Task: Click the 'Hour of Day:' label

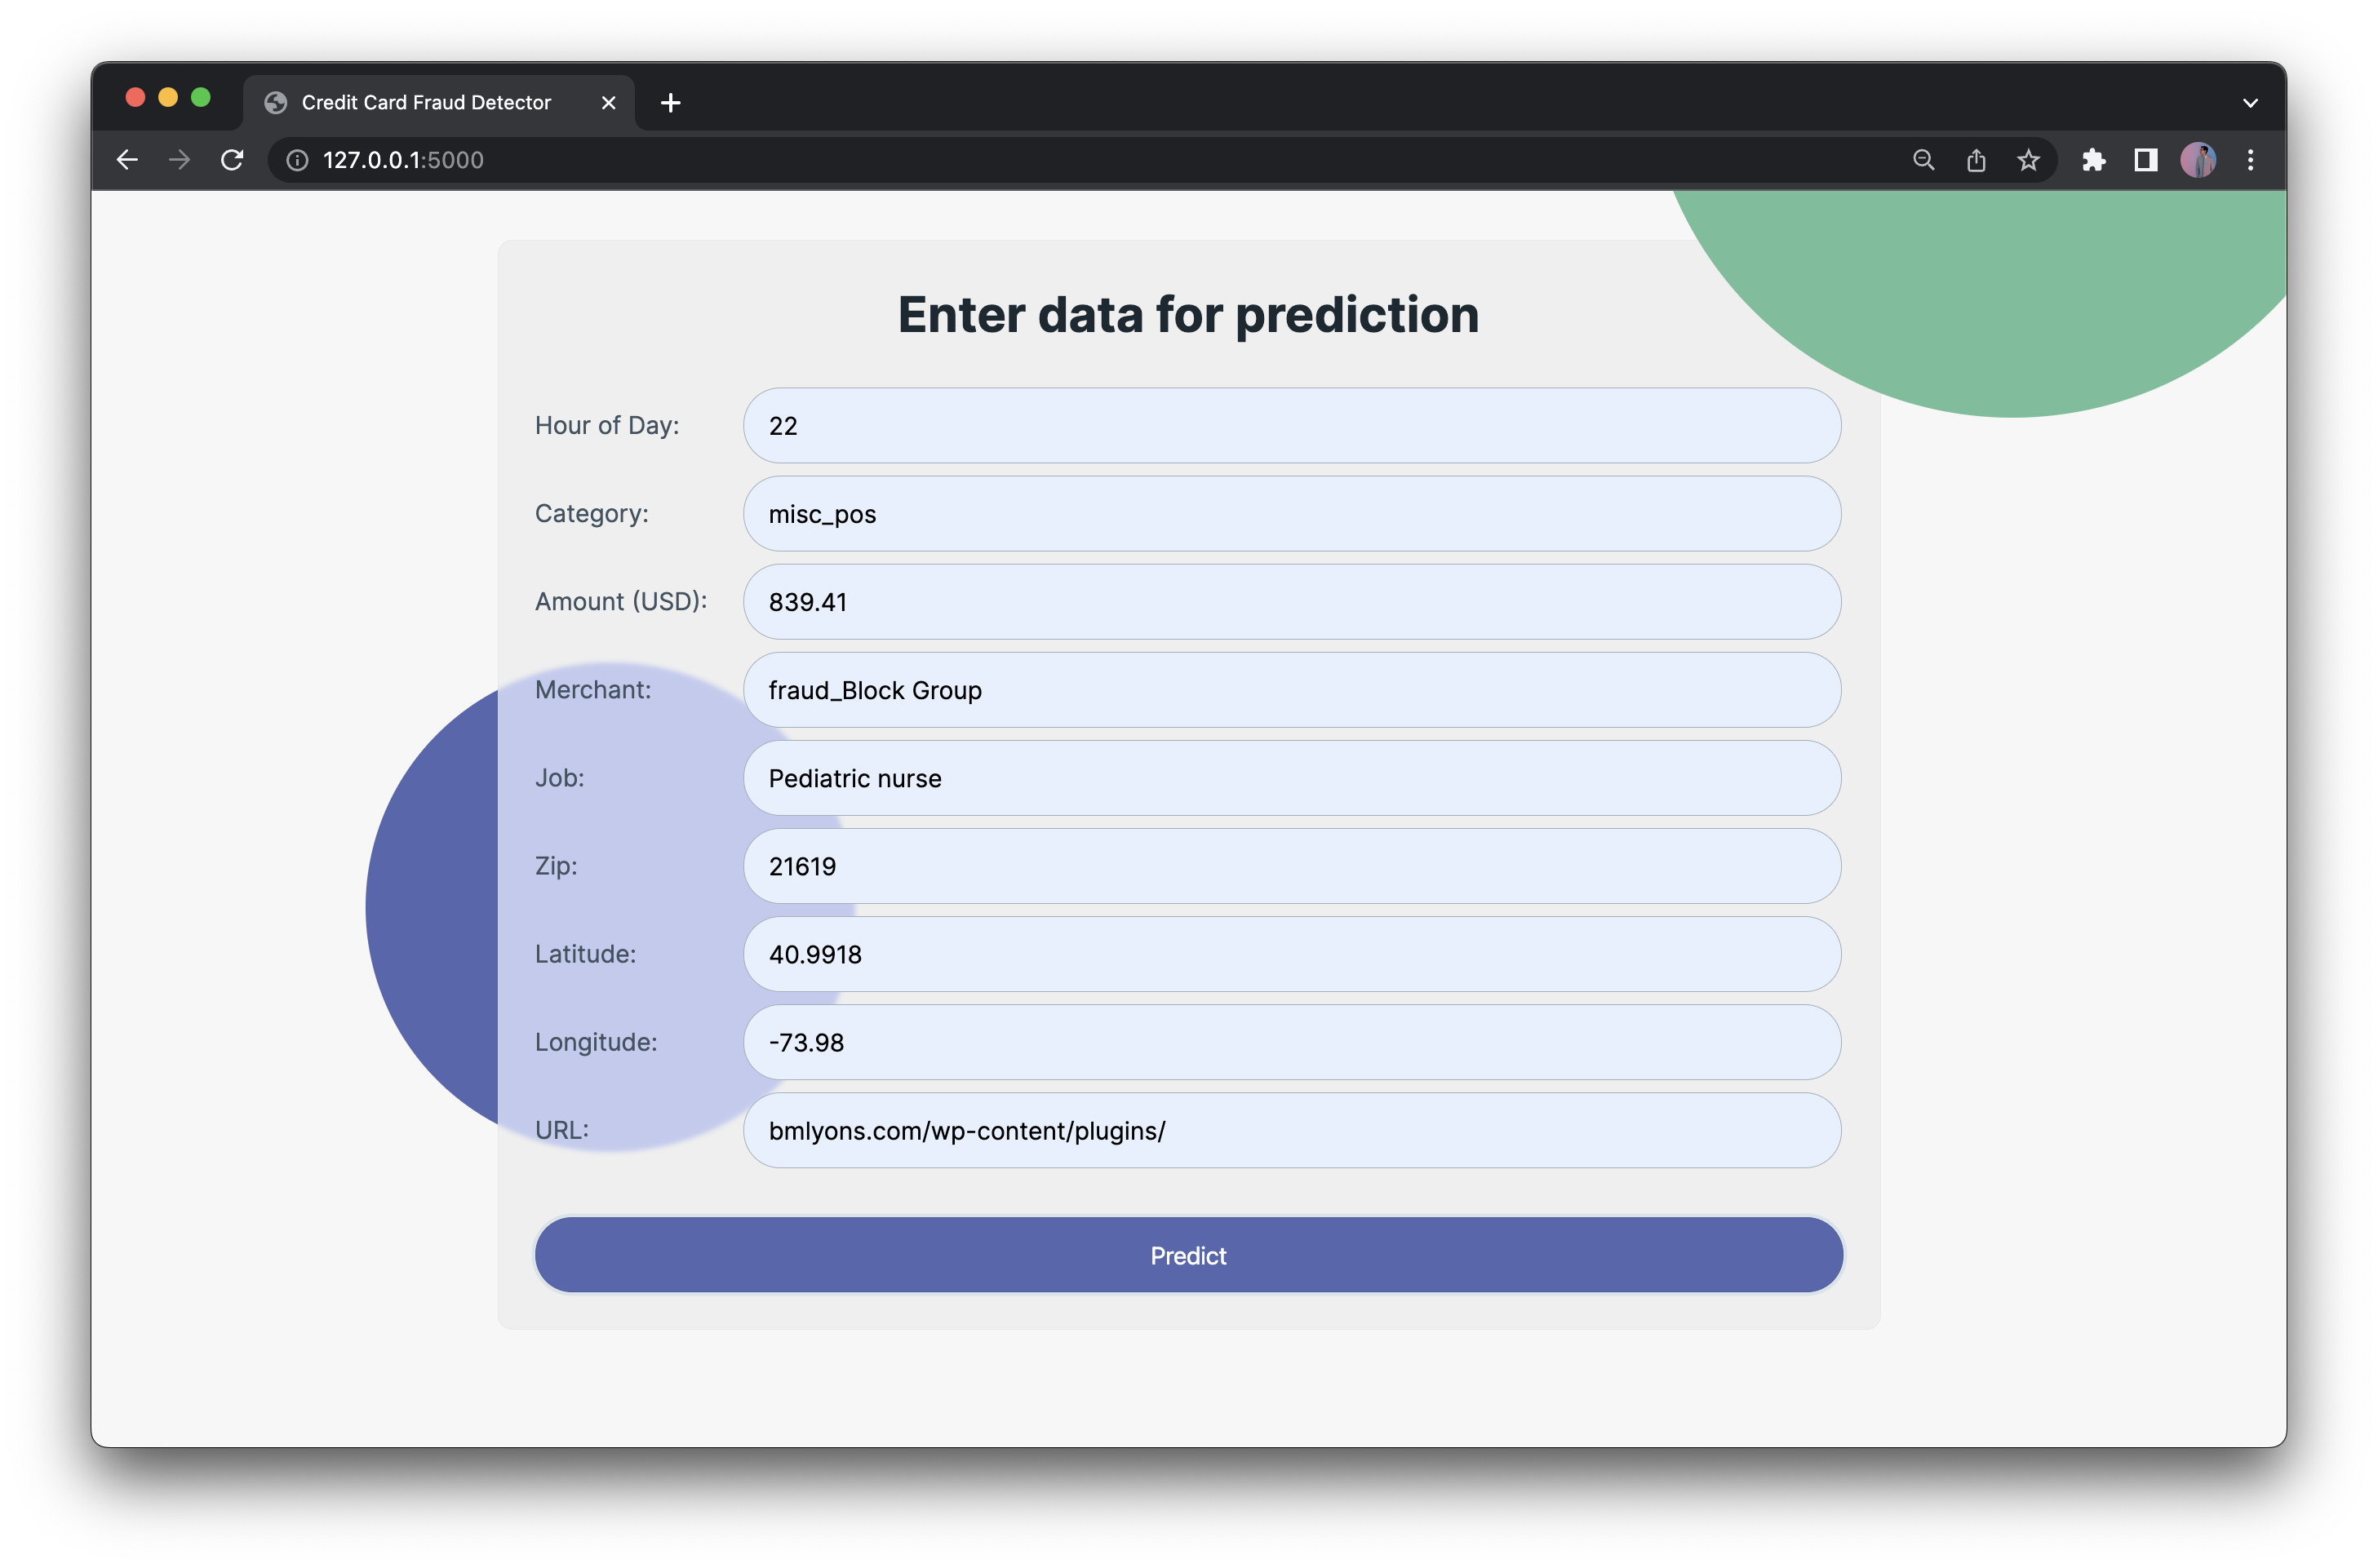Action: click(607, 425)
